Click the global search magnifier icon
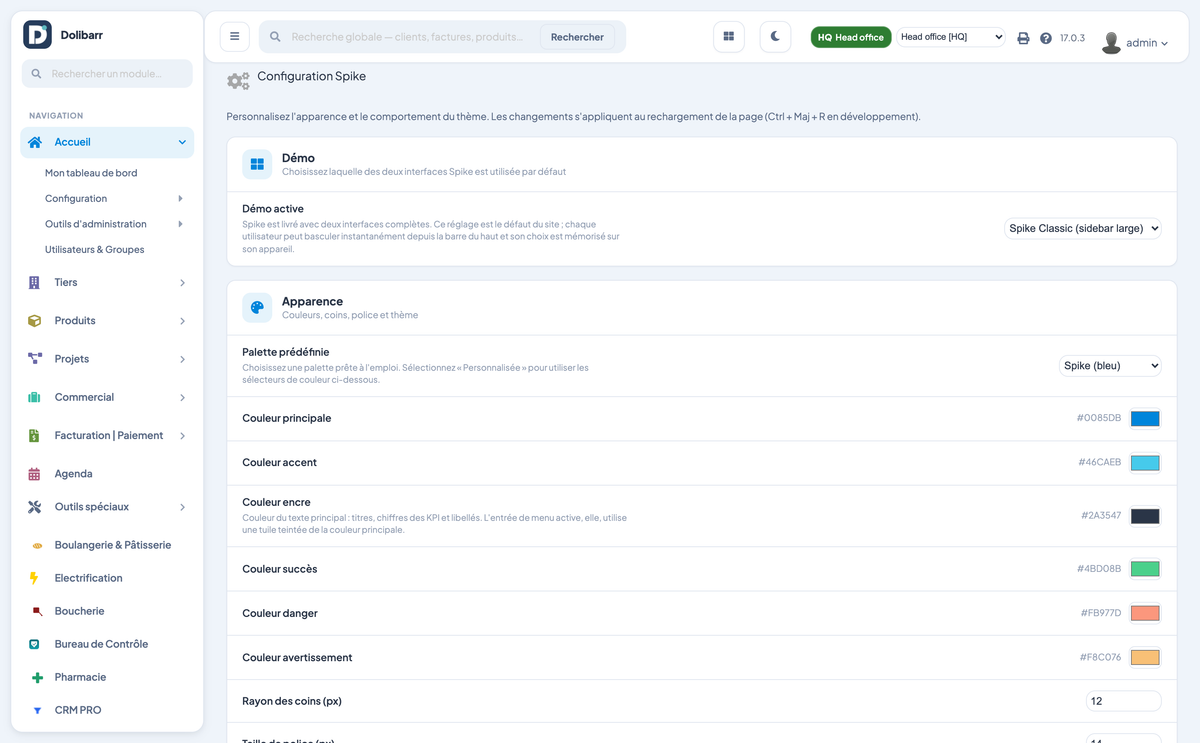 (x=276, y=37)
